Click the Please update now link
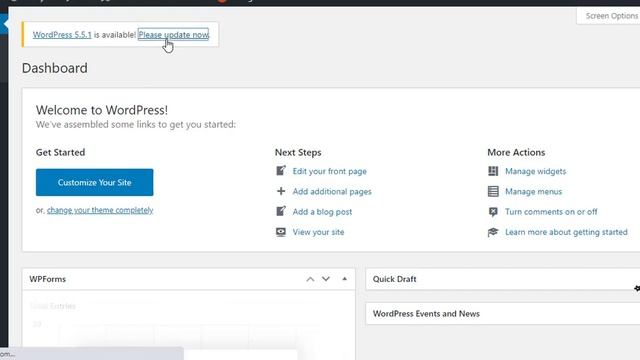Viewport: 640px width, 360px height. (x=173, y=35)
